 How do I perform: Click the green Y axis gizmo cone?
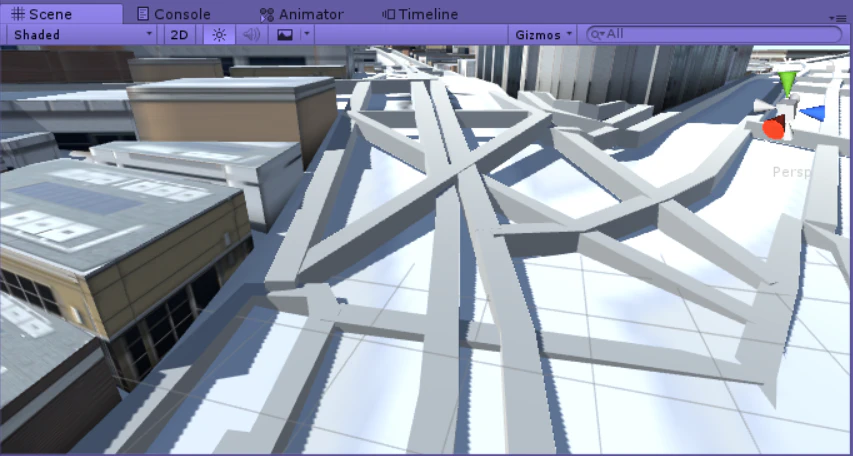click(x=787, y=83)
